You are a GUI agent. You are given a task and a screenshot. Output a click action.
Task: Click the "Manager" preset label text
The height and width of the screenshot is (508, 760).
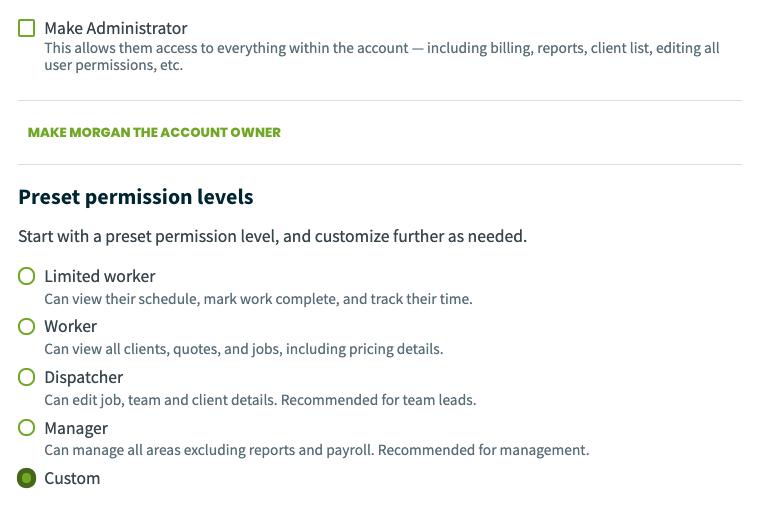tap(76, 429)
